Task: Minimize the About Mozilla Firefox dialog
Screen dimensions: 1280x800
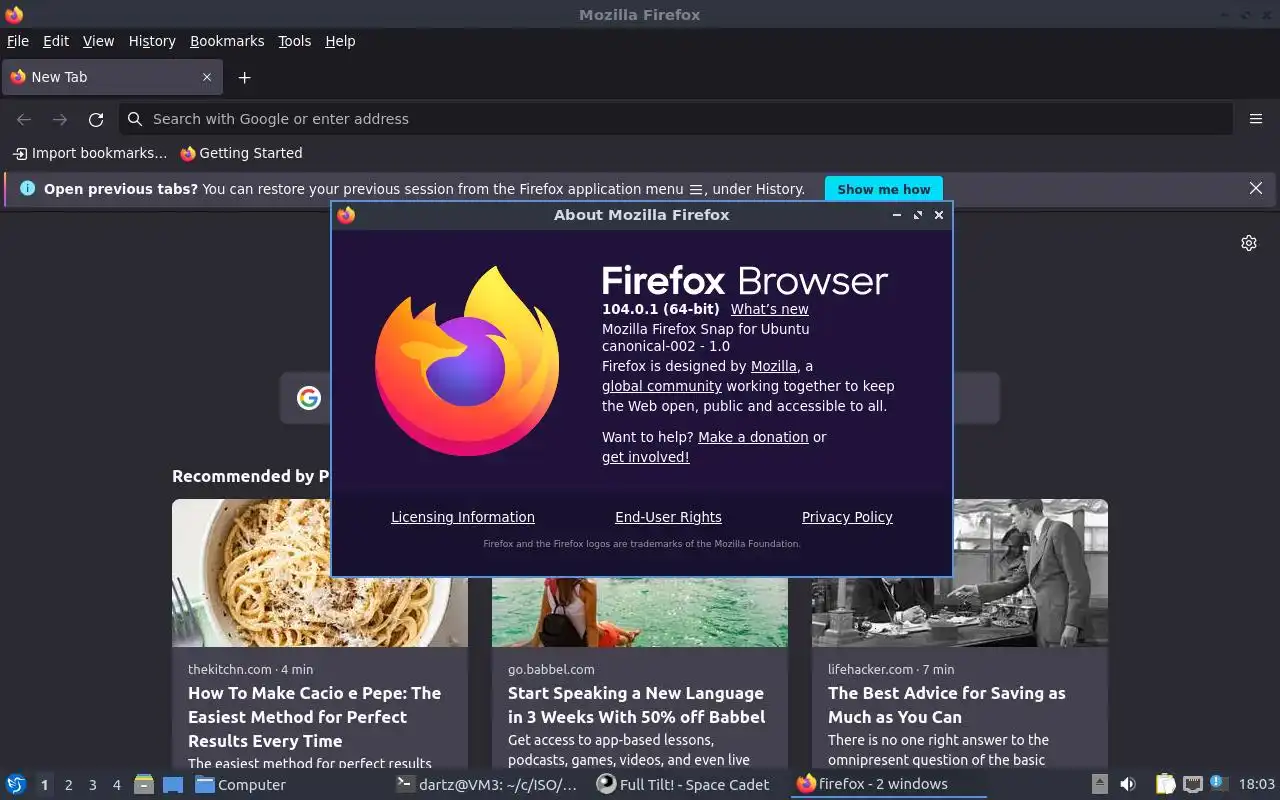Action: tap(897, 215)
